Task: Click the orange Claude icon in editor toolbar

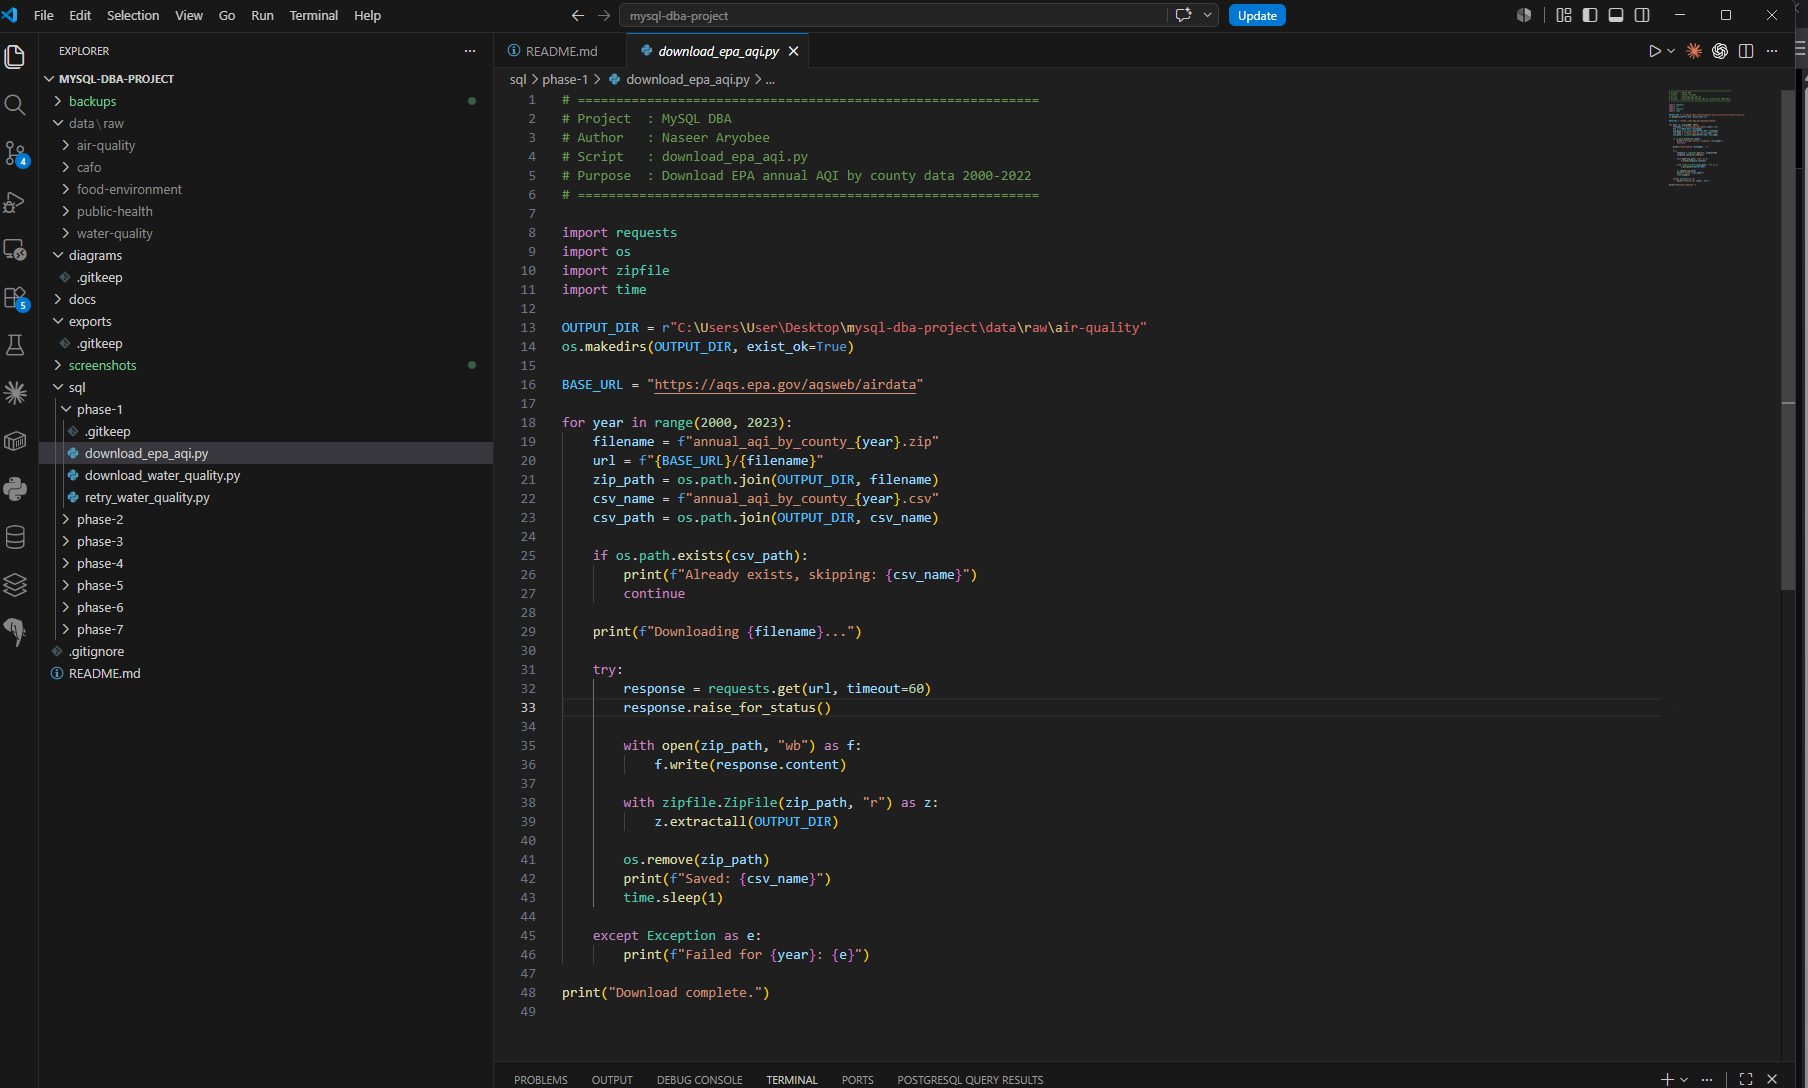Action: 1694,51
